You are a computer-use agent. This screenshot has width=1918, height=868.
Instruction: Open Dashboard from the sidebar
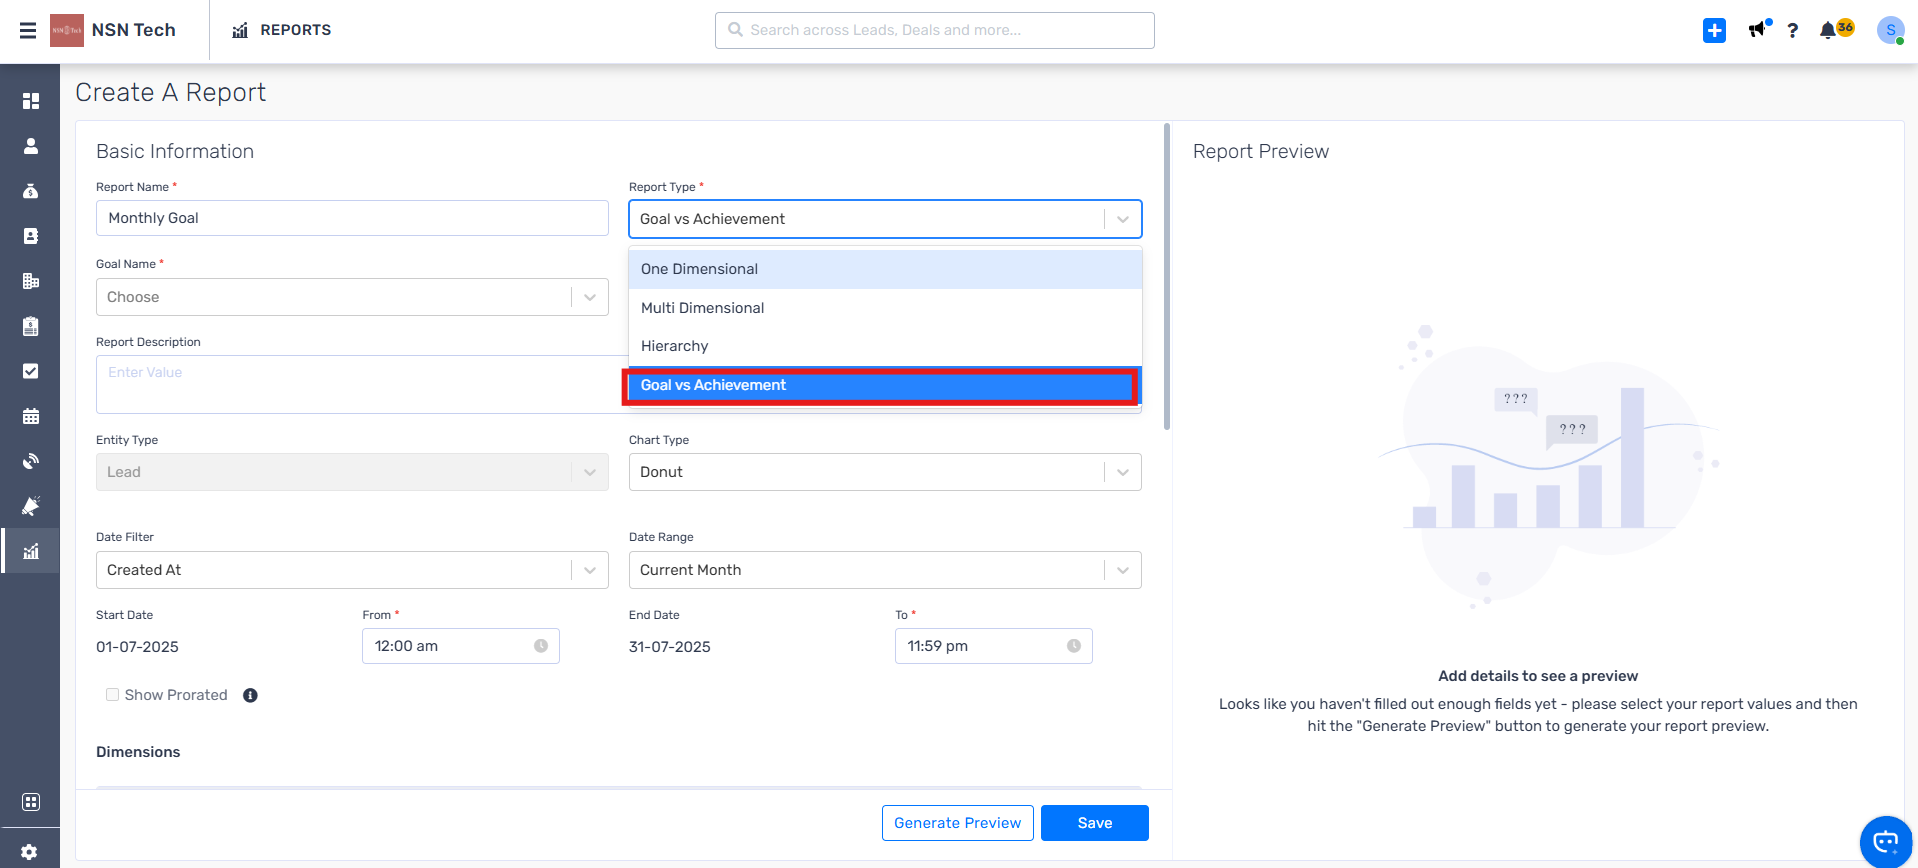(31, 101)
